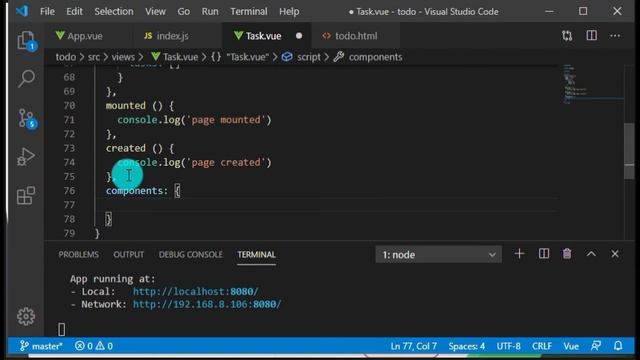This screenshot has width=640, height=360.
Task: Open the Help menu
Action: pos(289,11)
